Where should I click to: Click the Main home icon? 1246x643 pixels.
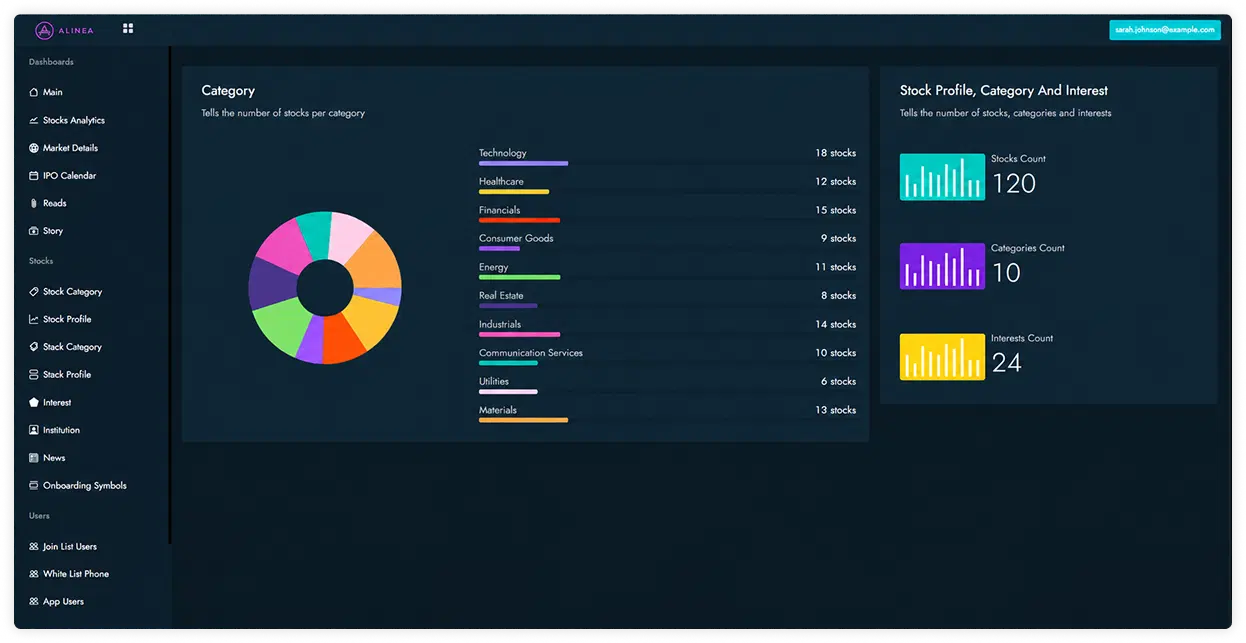point(34,92)
